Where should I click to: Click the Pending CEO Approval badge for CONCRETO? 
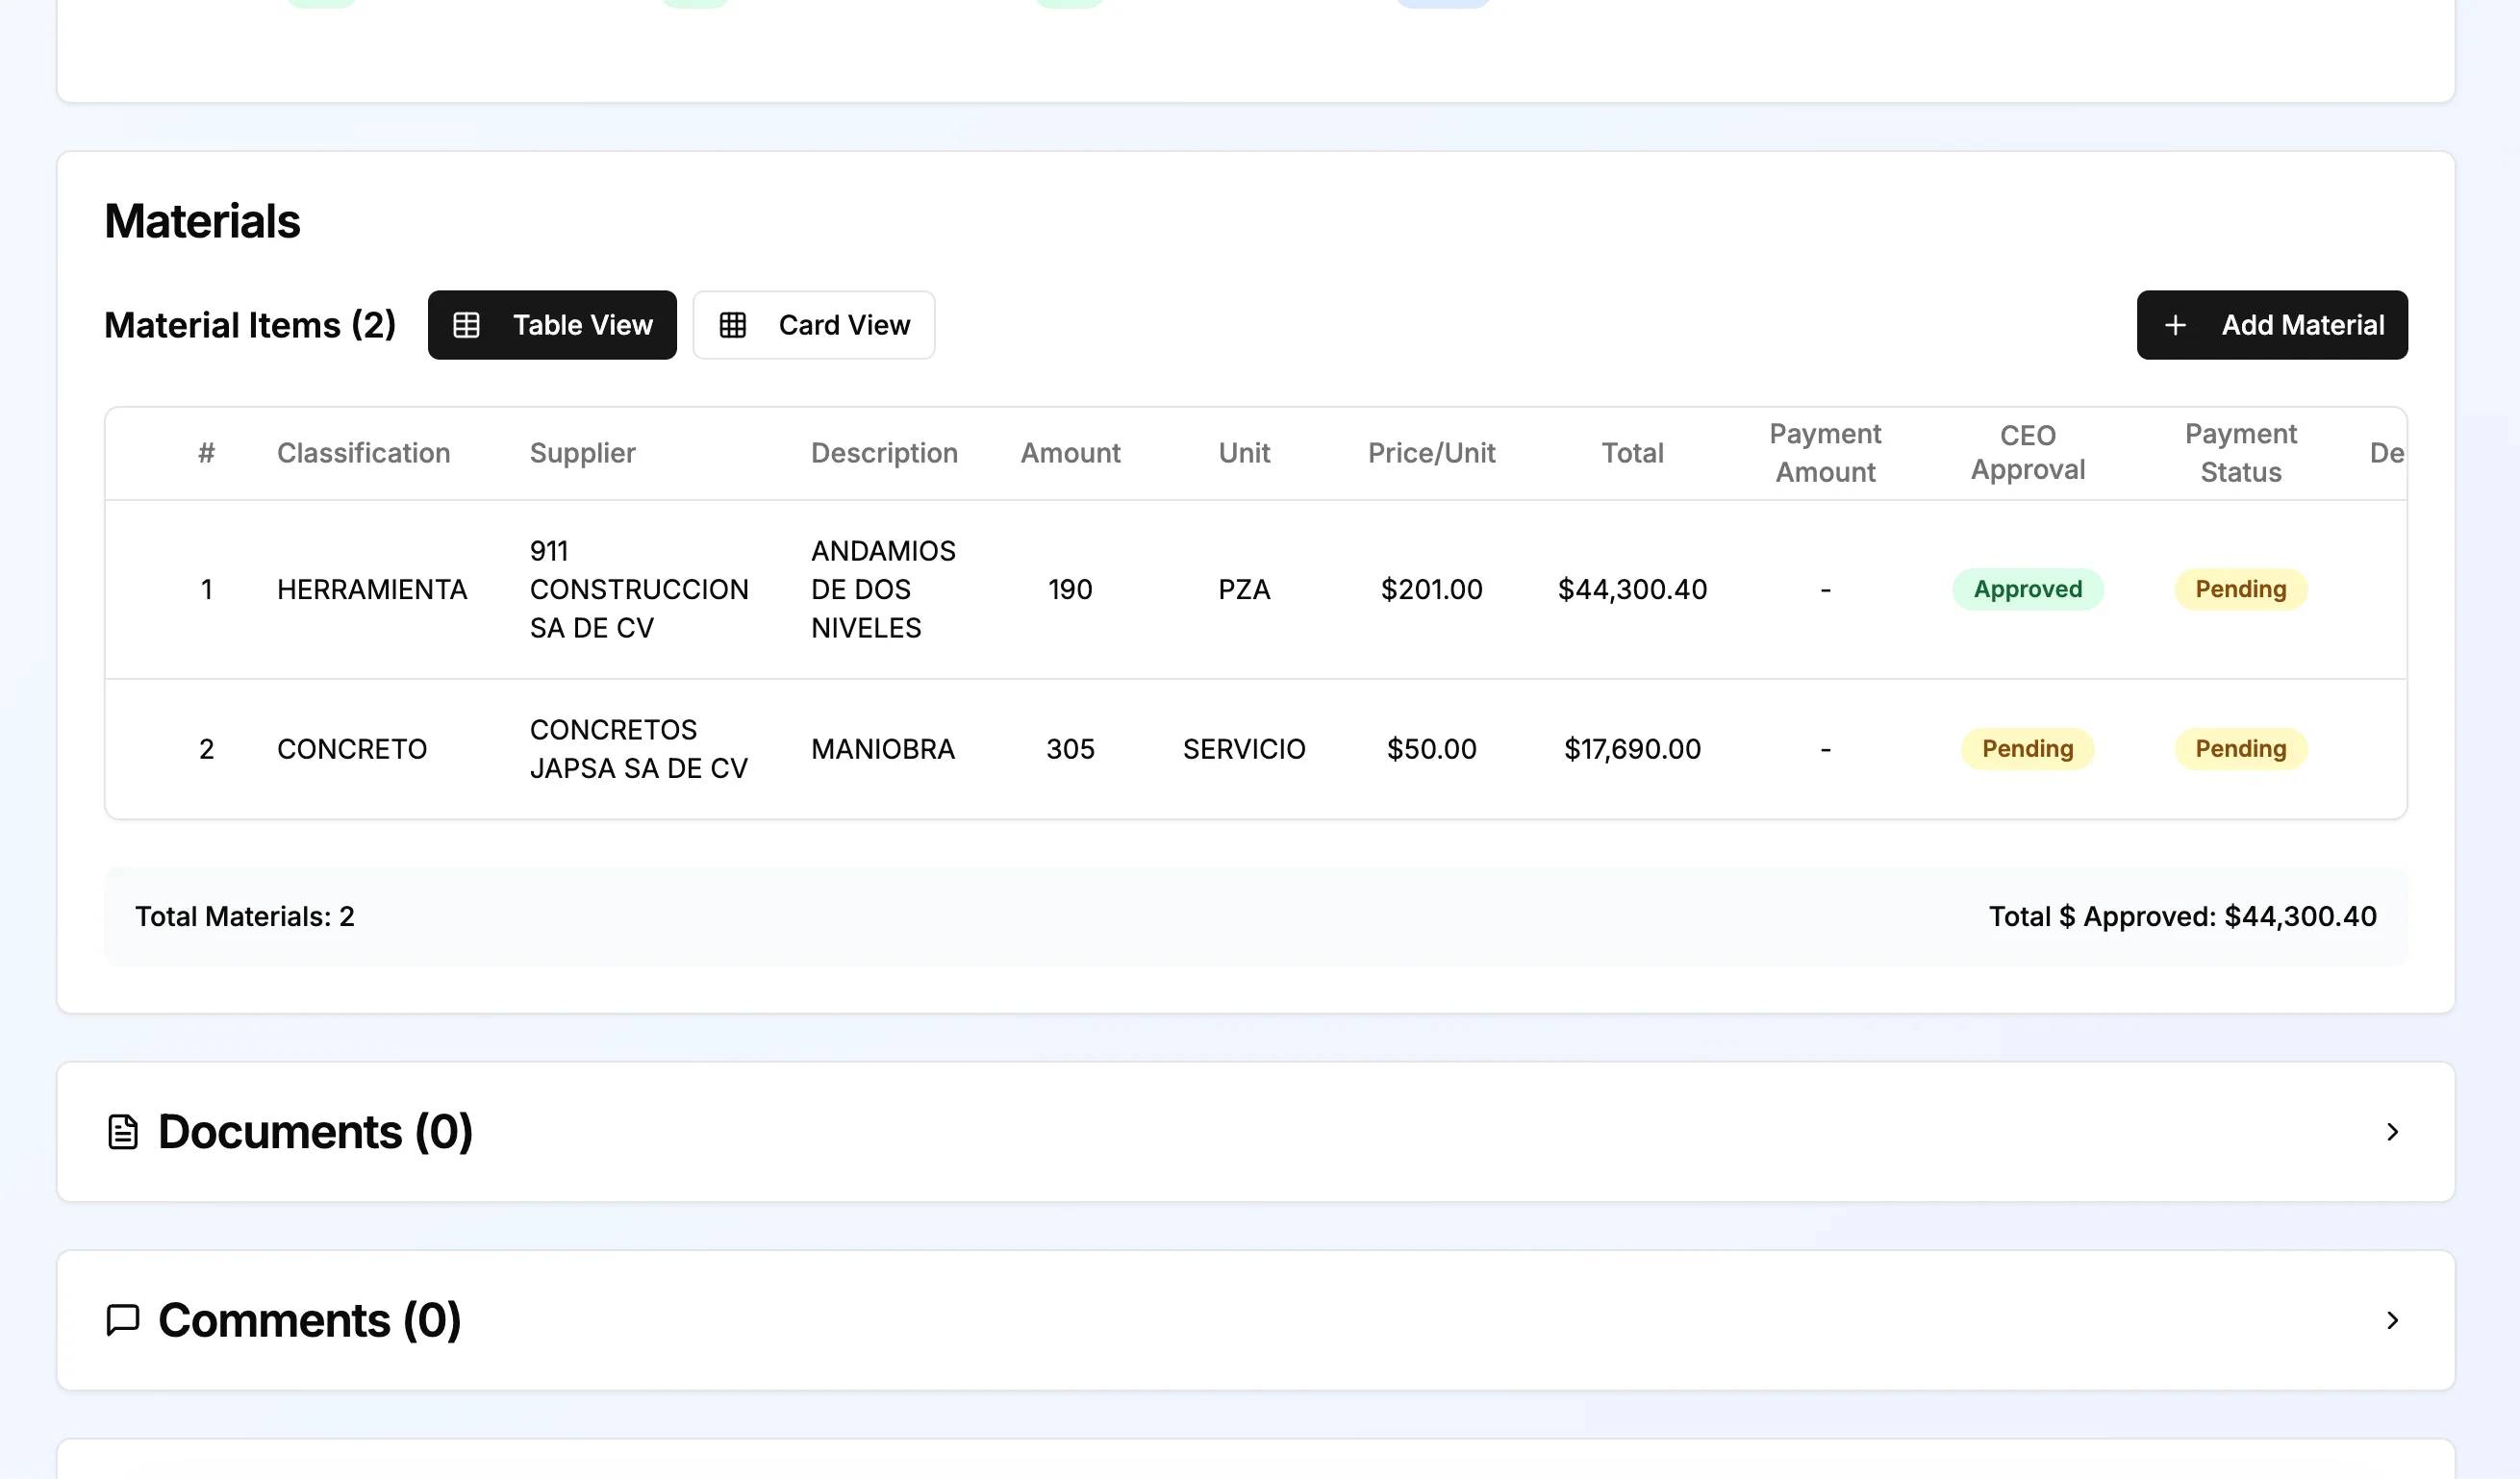pyautogui.click(x=2027, y=749)
